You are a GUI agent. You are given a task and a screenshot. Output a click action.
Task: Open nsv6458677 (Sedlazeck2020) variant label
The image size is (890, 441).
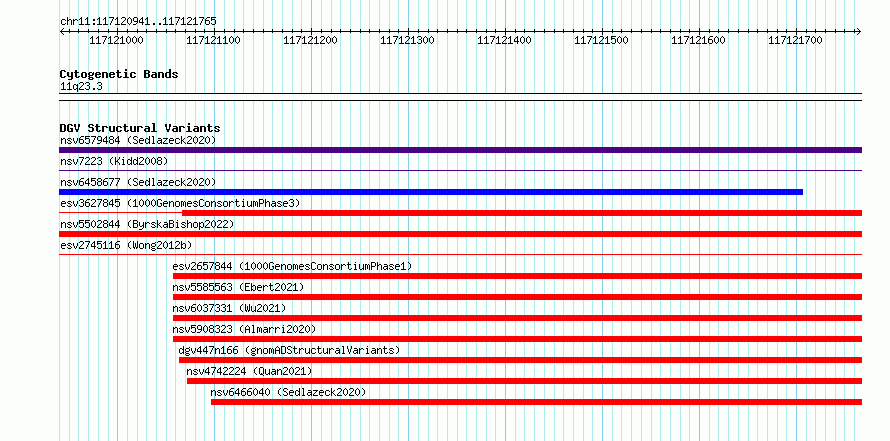tap(138, 182)
